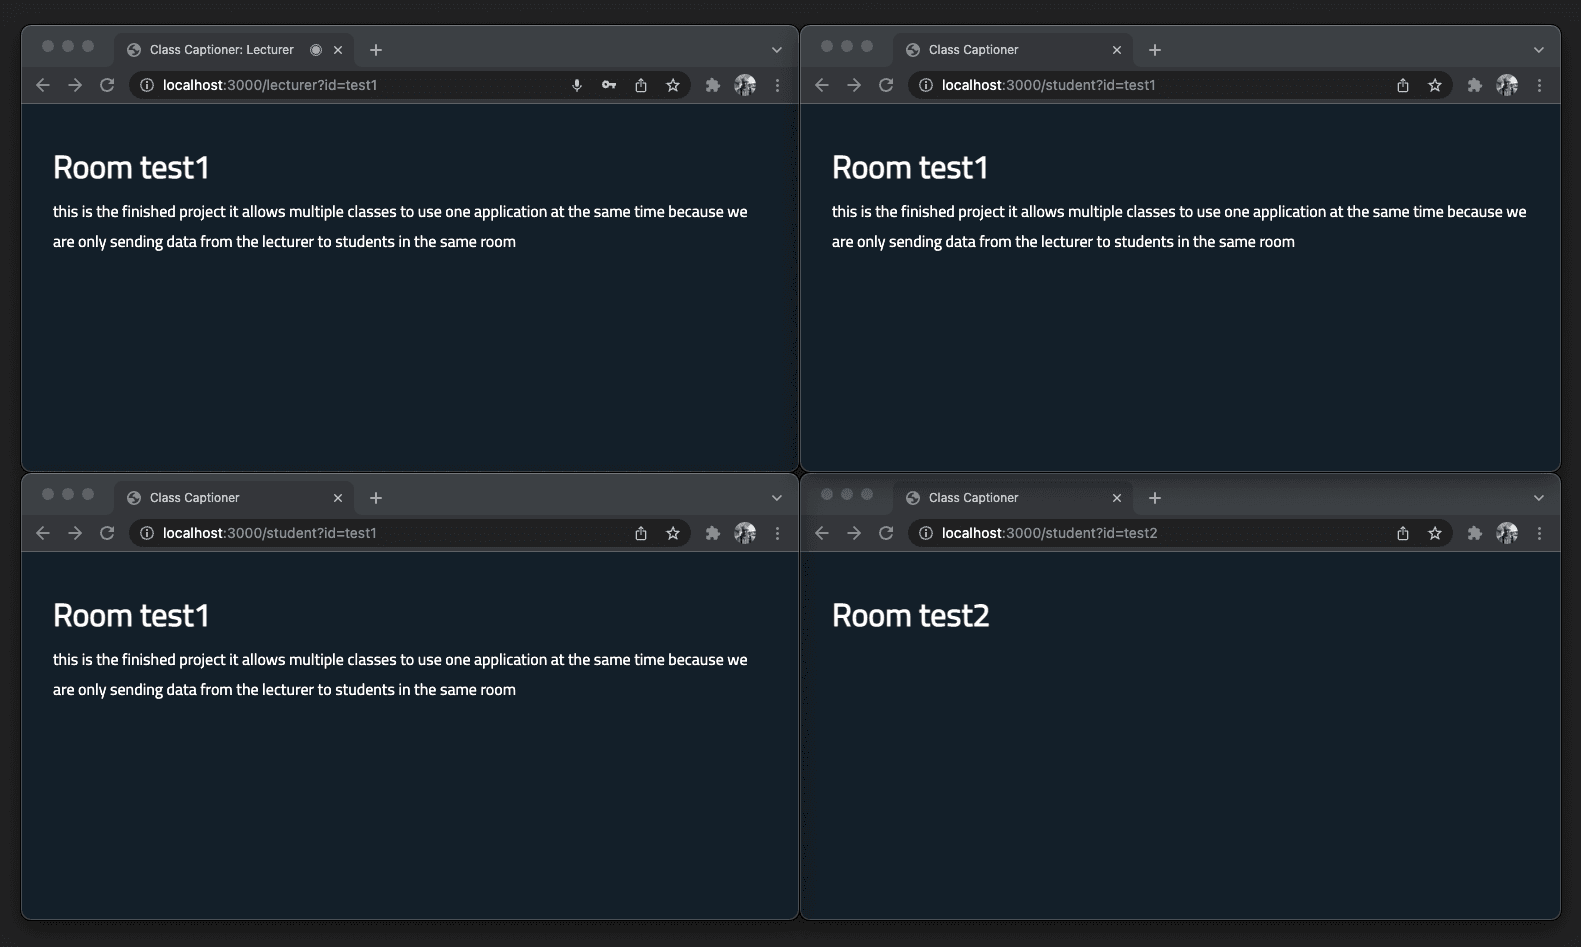Select Class Captioner tab in test2 window
The height and width of the screenshot is (947, 1581).
(x=1014, y=498)
